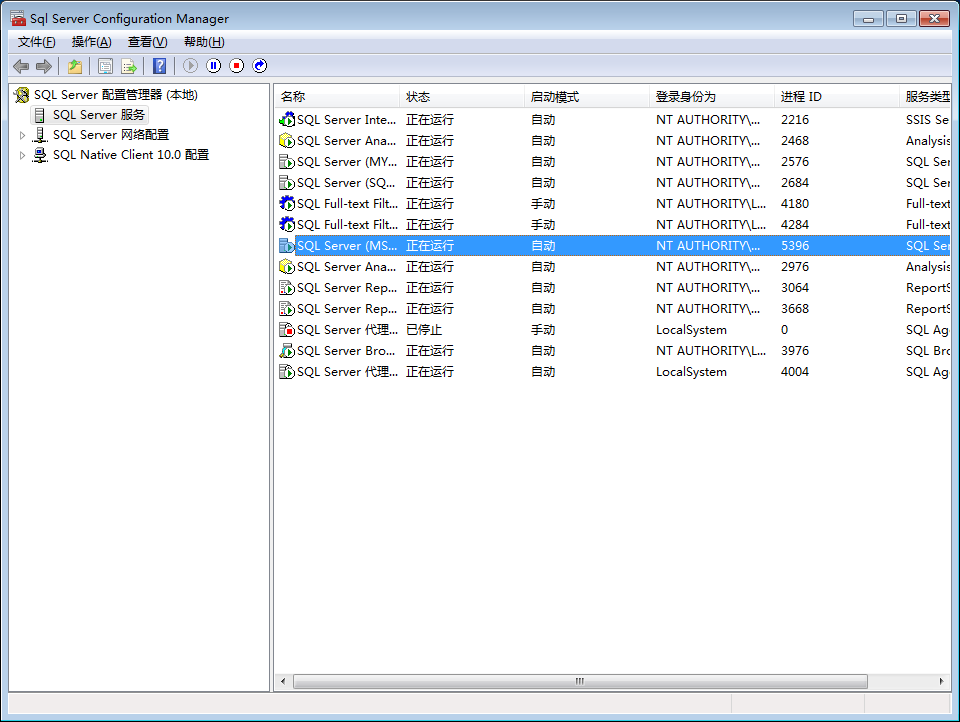Click Full-text Filter icon with PID 4180
Viewport: 960px width, 722px height.
pyautogui.click(x=287, y=203)
